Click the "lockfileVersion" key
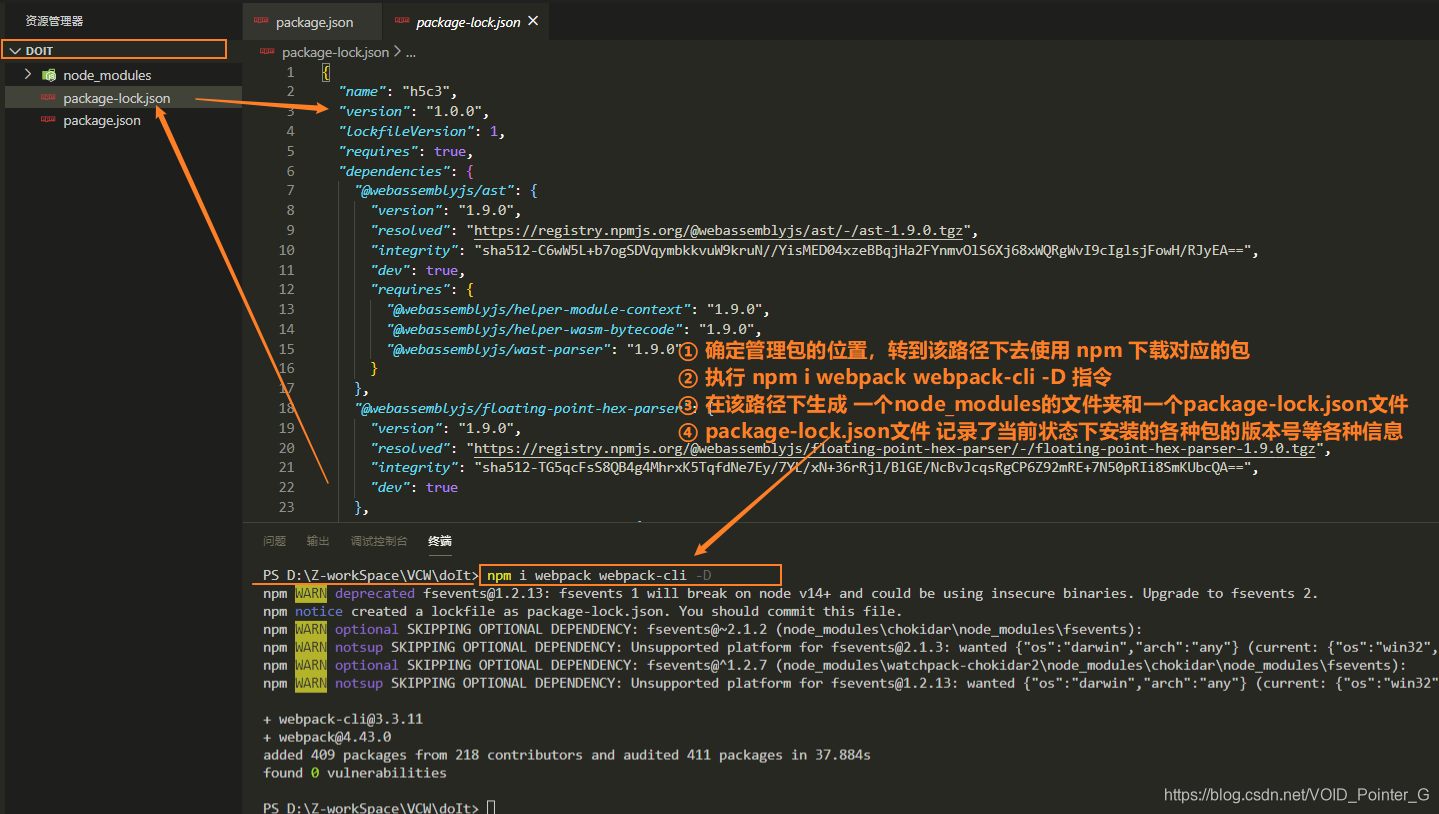The image size is (1439, 814). point(406,131)
